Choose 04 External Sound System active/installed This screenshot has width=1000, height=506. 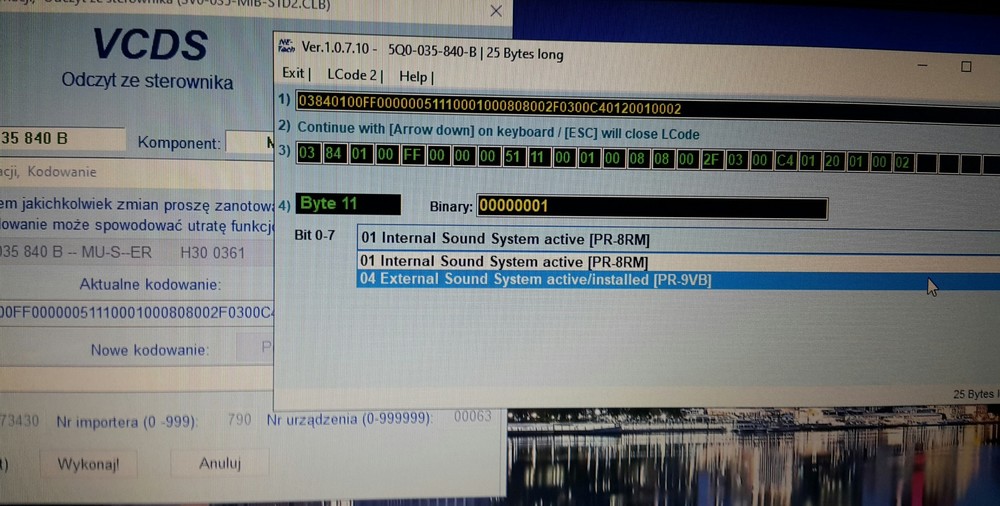pyautogui.click(x=535, y=280)
